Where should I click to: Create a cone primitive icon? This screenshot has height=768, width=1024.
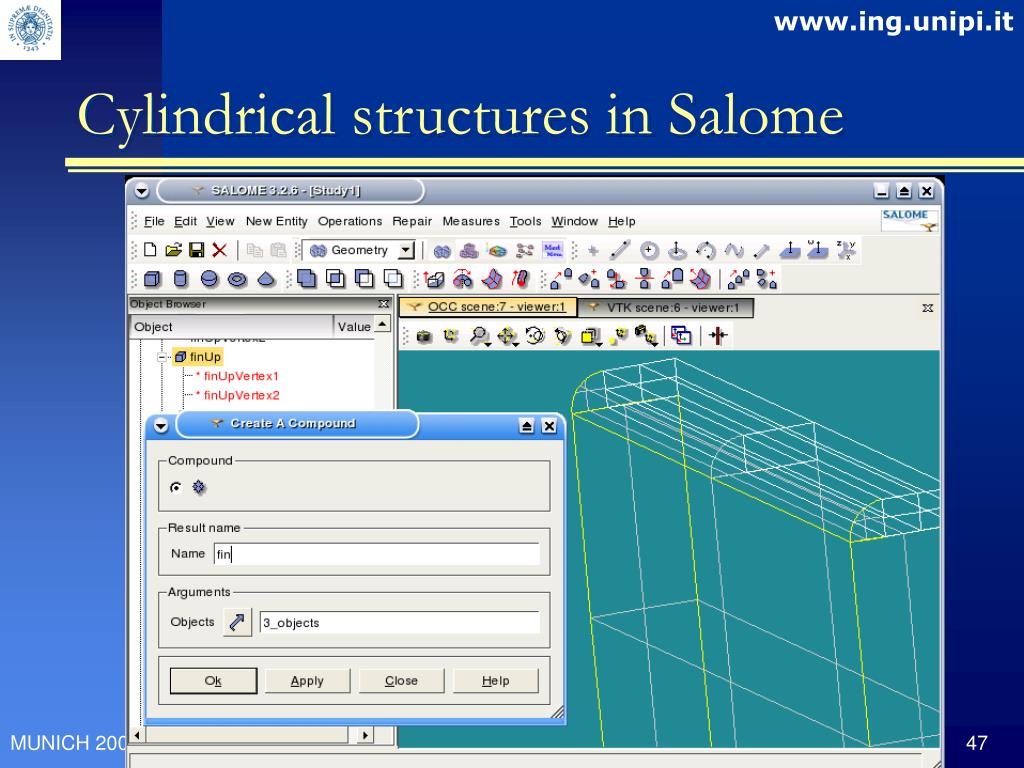(x=266, y=280)
